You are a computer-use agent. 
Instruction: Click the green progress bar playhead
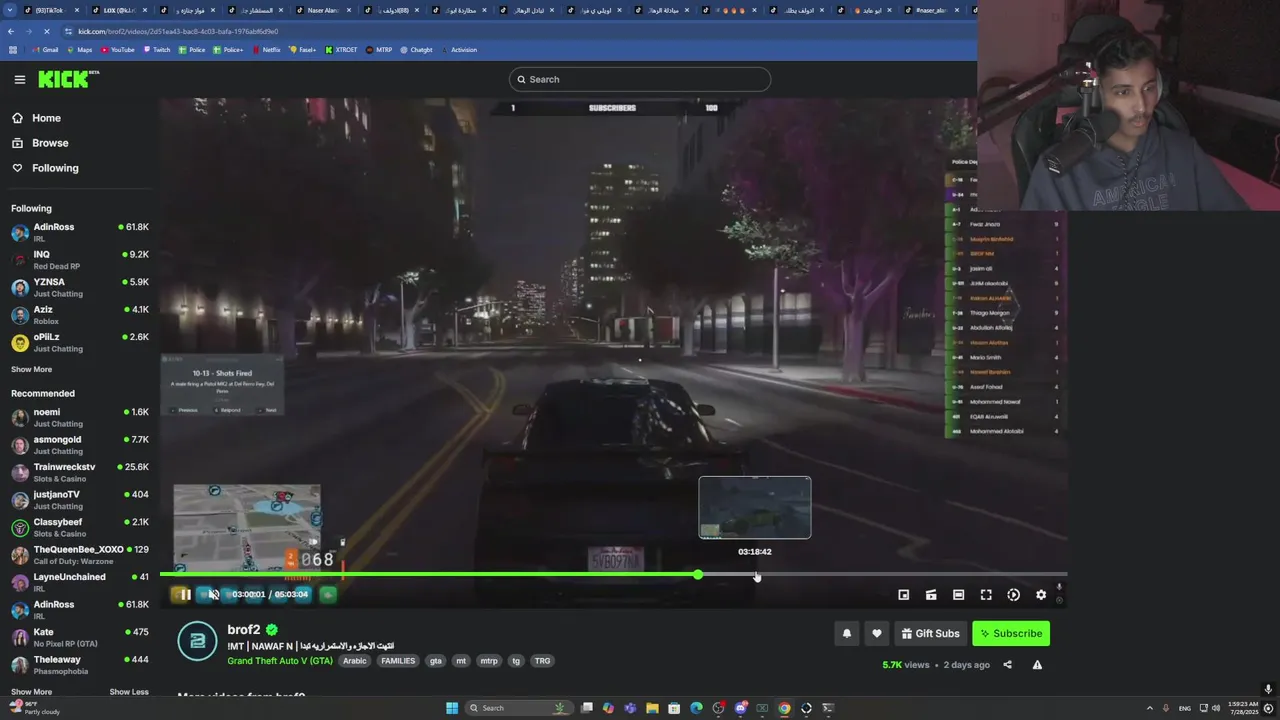[x=698, y=575]
